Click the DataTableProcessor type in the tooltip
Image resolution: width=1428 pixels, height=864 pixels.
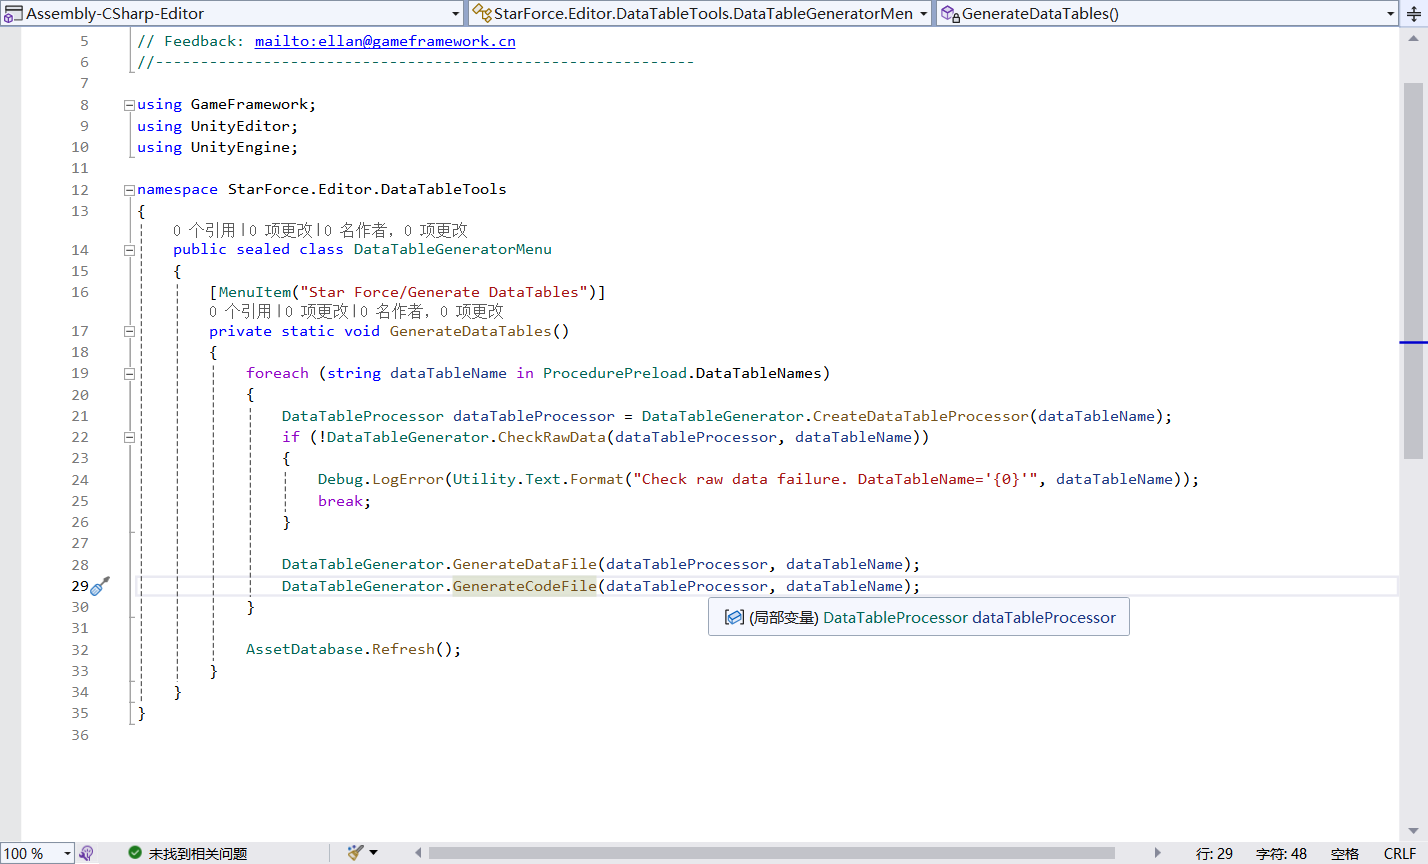point(896,618)
